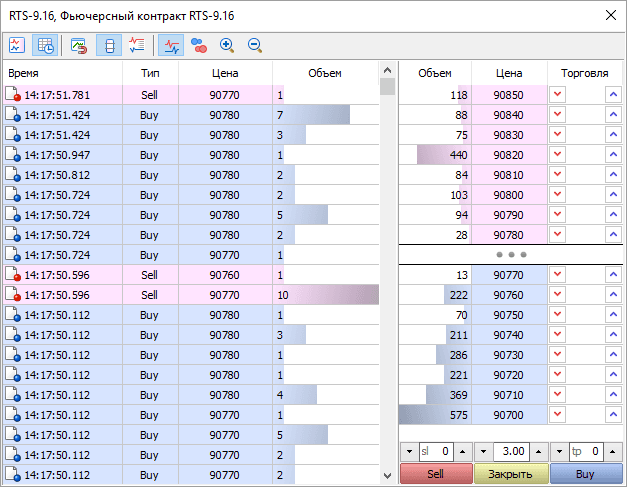Click the sl stop loss input field
Screen dimensions: 627x487
click(436, 452)
